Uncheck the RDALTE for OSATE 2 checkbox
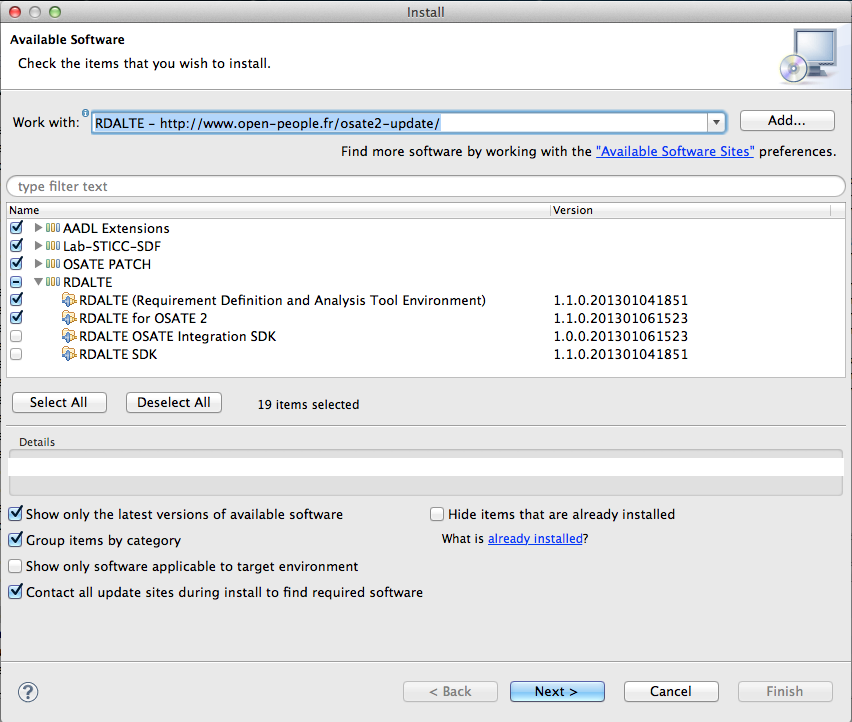The height and width of the screenshot is (722, 852). (x=16, y=317)
